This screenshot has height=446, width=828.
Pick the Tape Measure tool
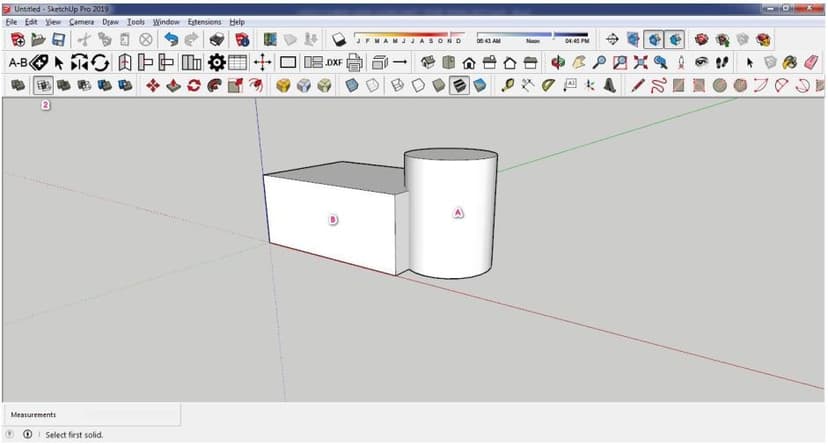pyautogui.click(x=507, y=85)
